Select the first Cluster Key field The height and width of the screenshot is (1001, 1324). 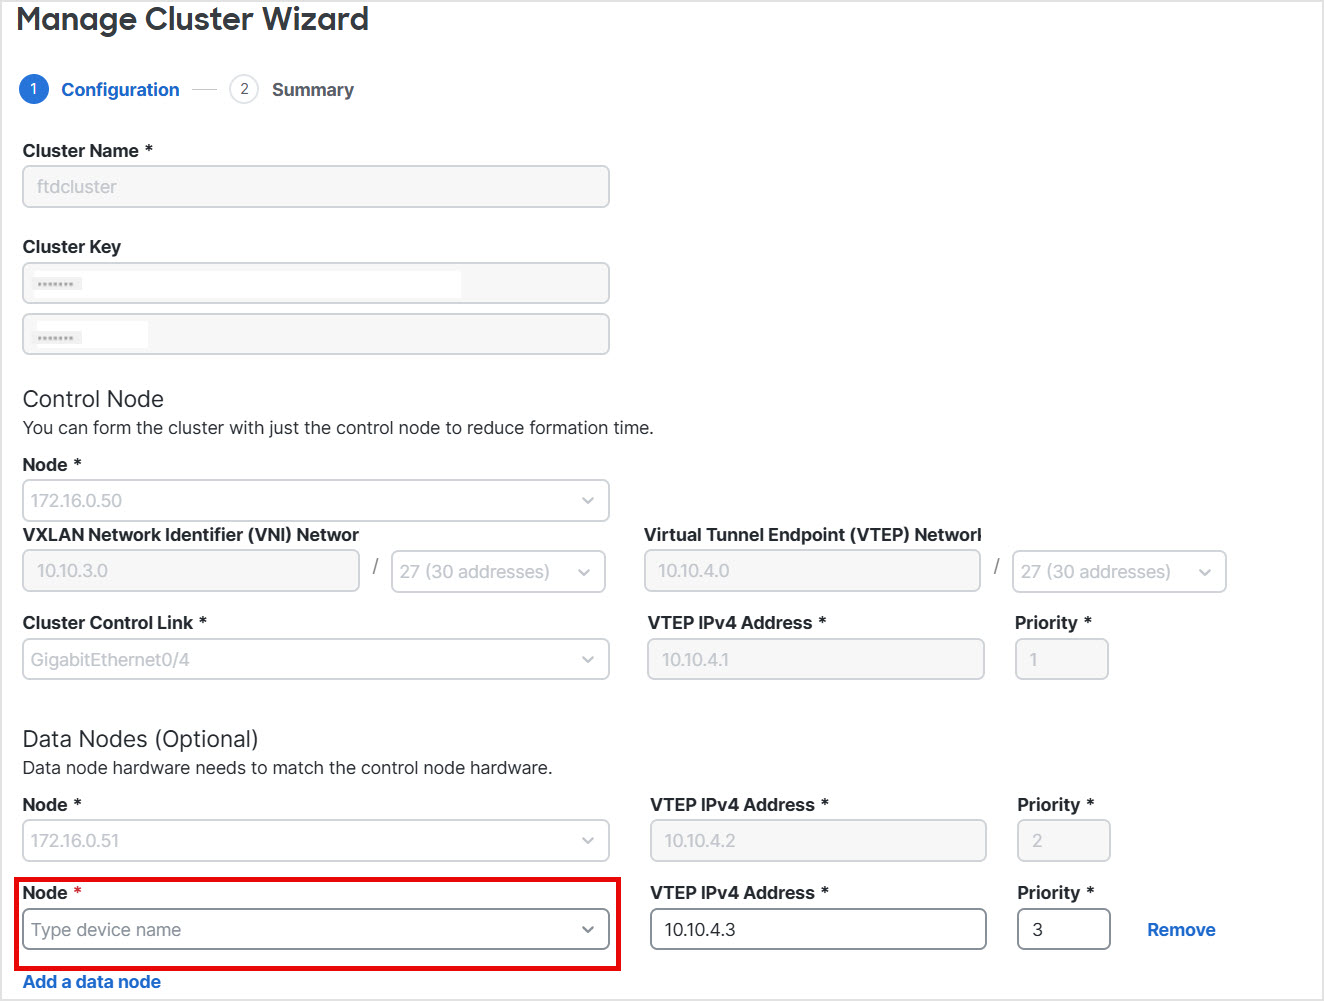coord(316,282)
